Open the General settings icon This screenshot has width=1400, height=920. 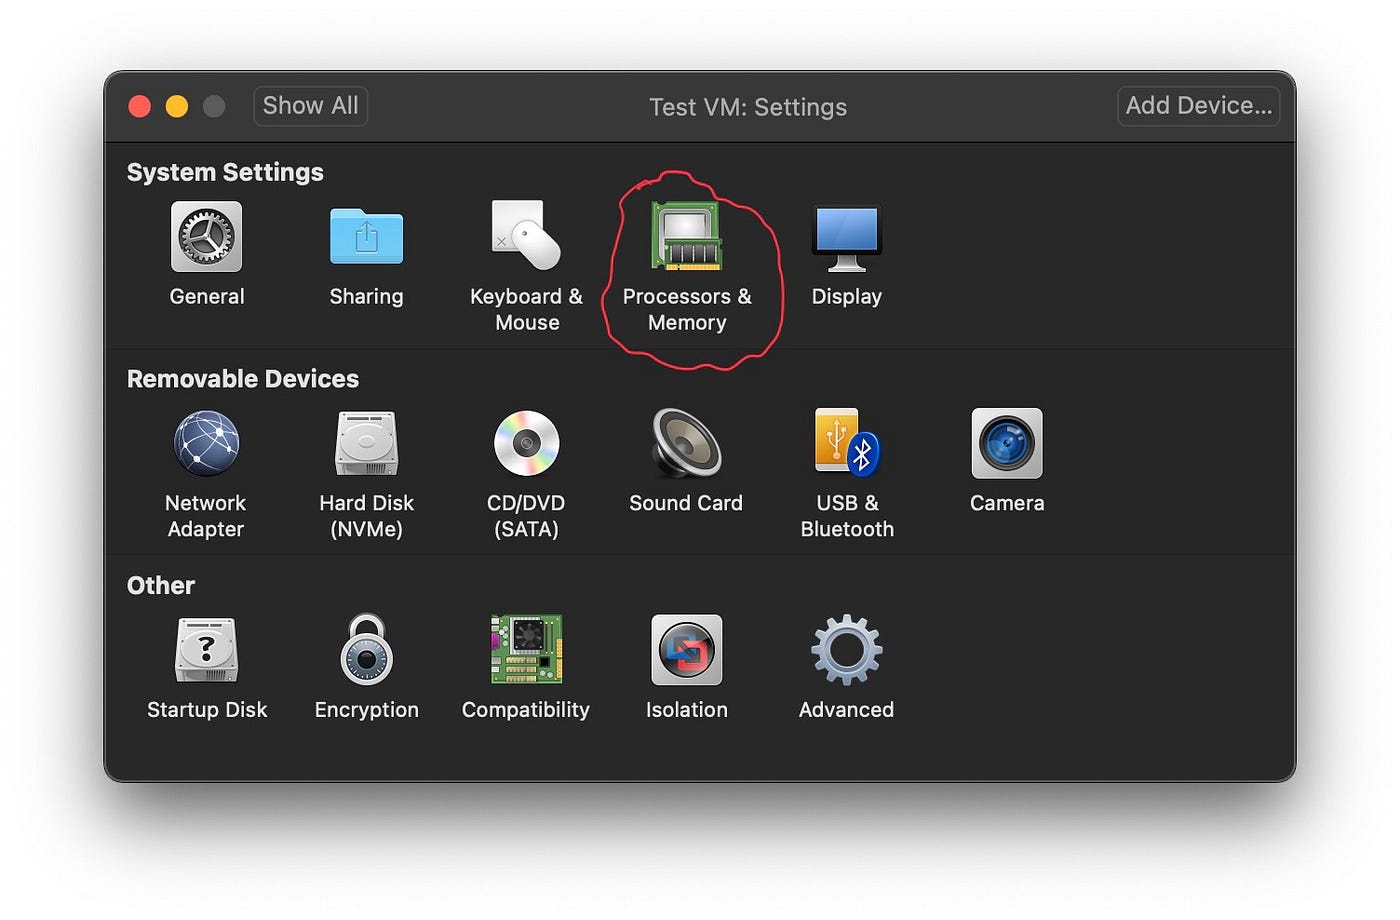(206, 237)
